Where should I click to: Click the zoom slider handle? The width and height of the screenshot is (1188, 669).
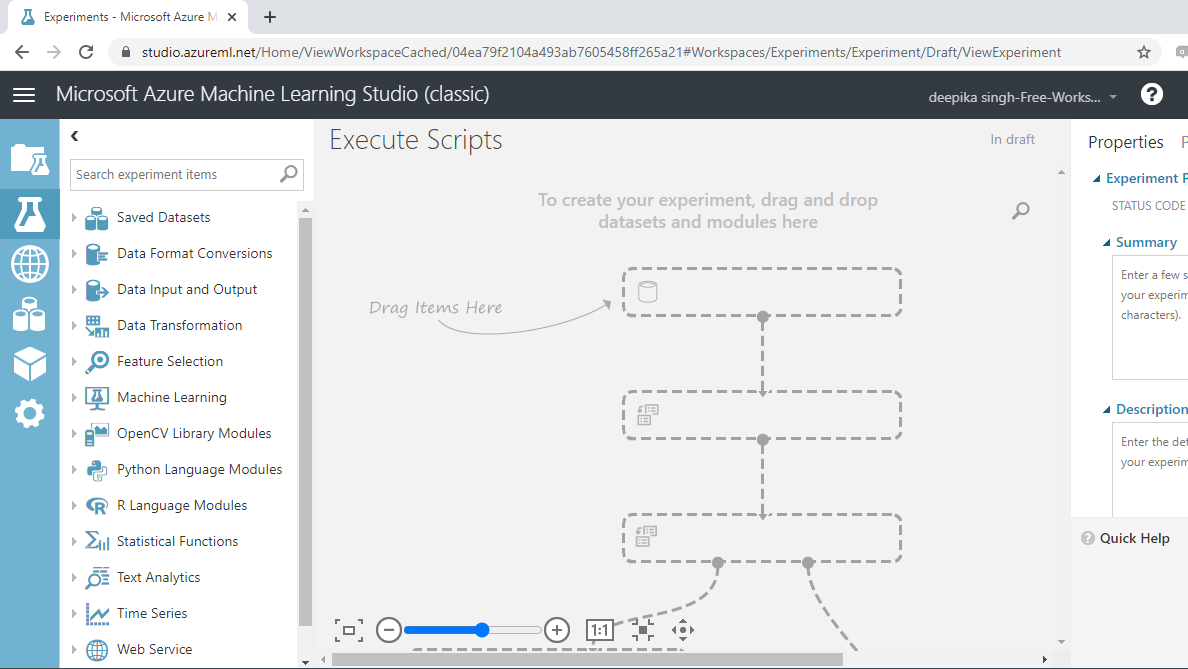click(482, 630)
